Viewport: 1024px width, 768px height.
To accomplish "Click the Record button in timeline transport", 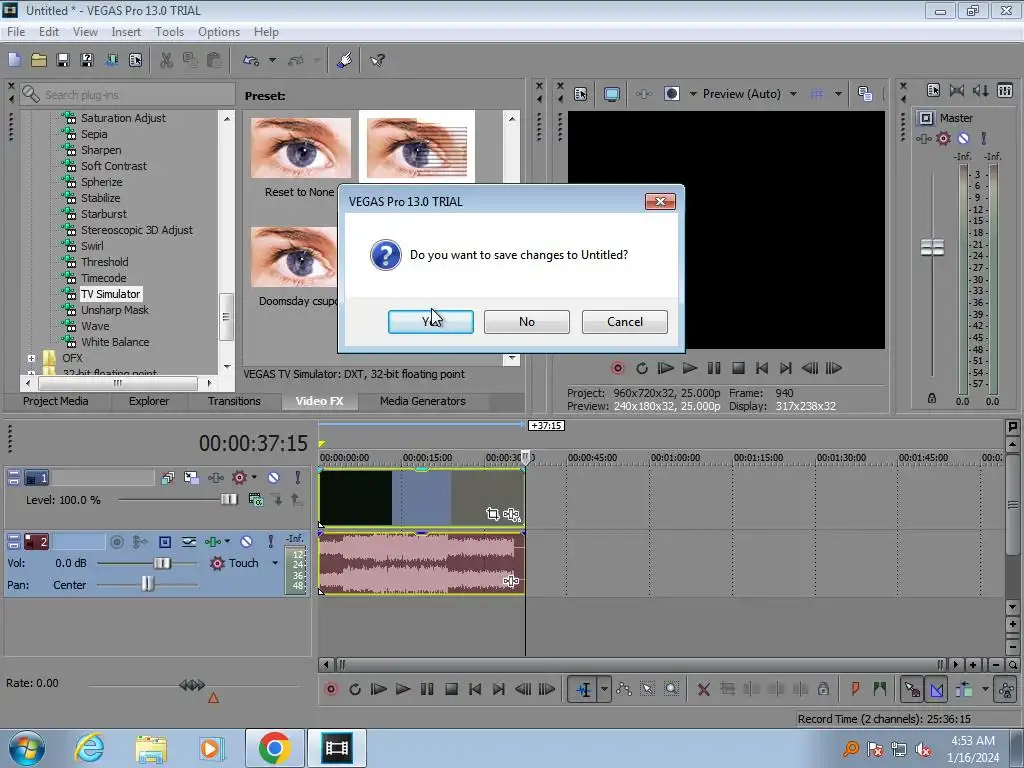I will tap(331, 689).
